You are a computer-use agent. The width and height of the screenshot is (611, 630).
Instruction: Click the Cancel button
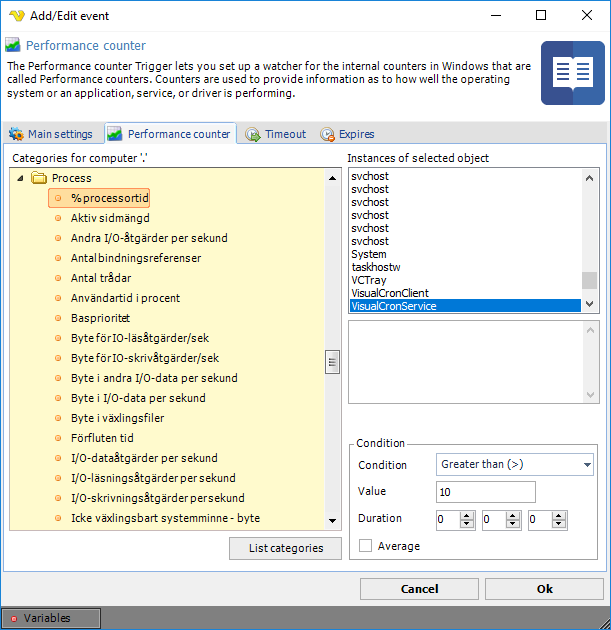420,589
